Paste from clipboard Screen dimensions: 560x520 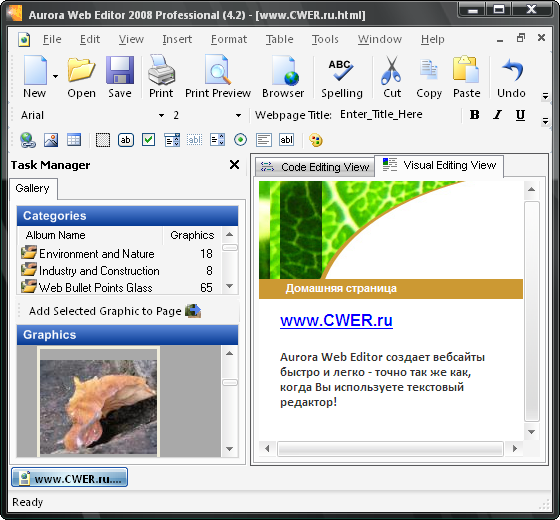click(x=466, y=76)
